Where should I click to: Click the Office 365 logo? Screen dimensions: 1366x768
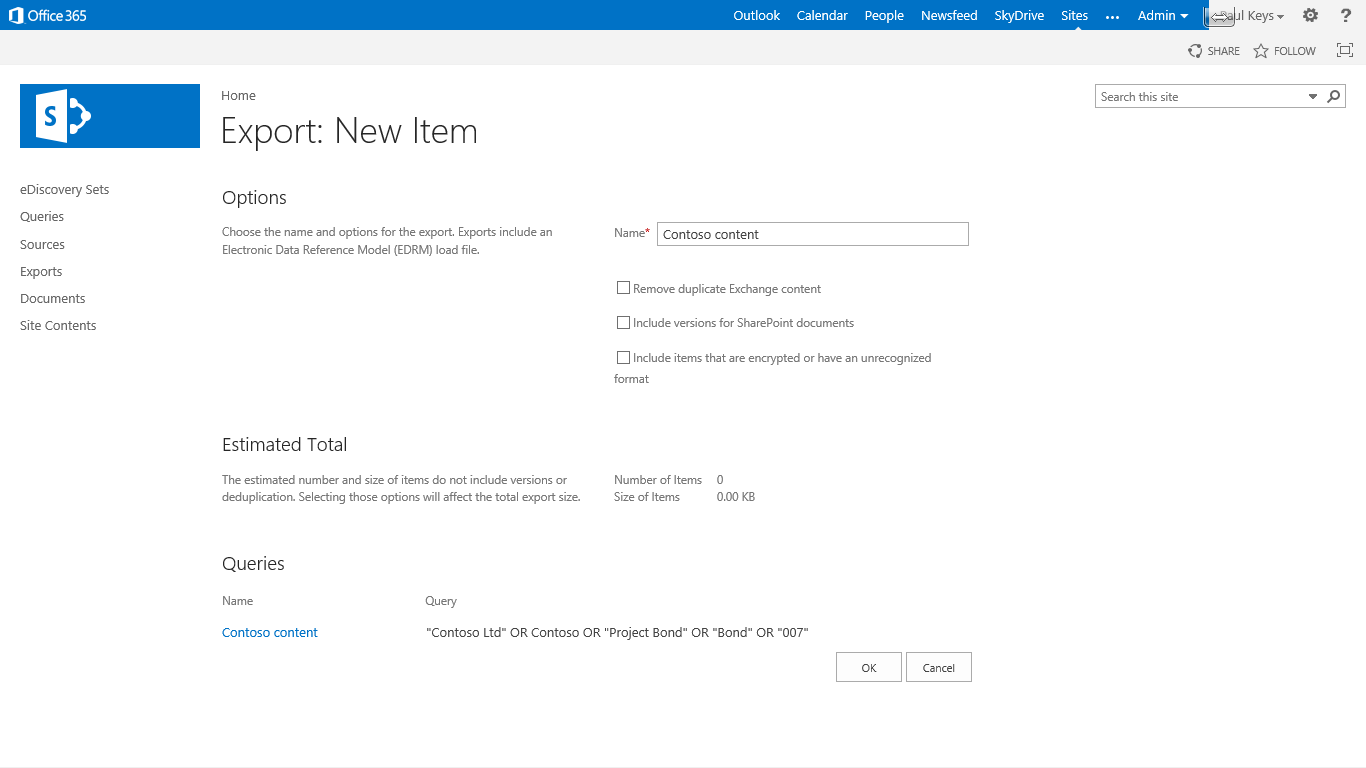(47, 15)
